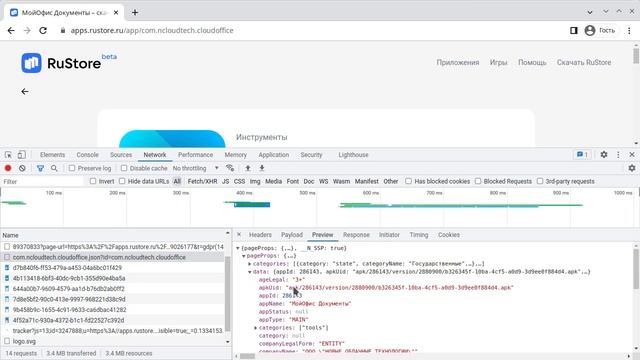
Task: Open the Headers tab
Action: coord(260,235)
